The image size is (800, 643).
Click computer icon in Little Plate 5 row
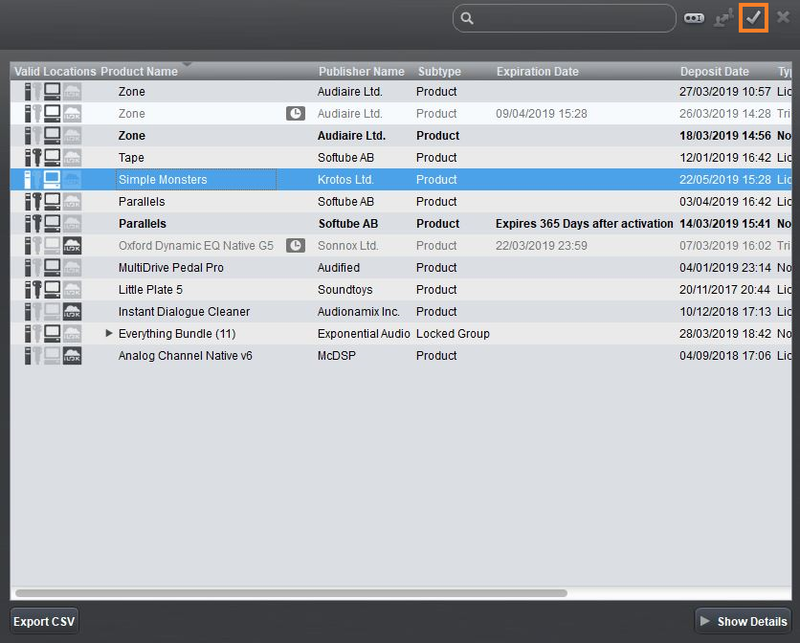tap(52, 289)
